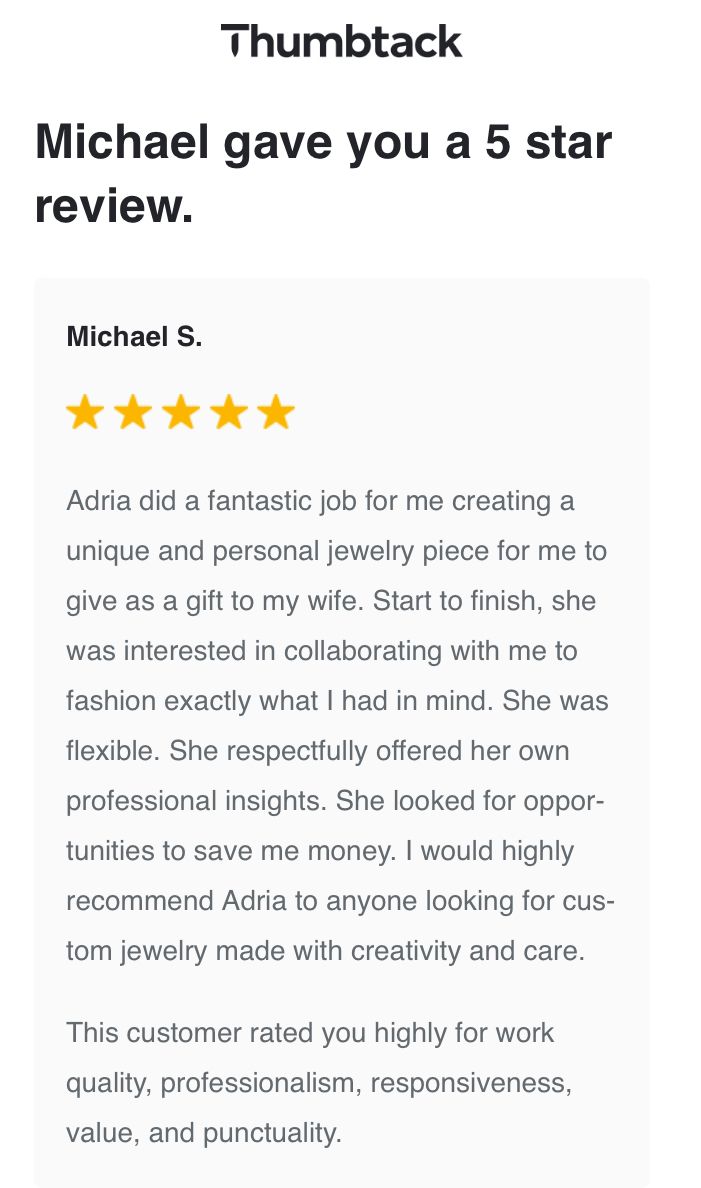This screenshot has width=701, height=1188.
Task: Click the Thumbtack logo at top
Action: click(341, 41)
